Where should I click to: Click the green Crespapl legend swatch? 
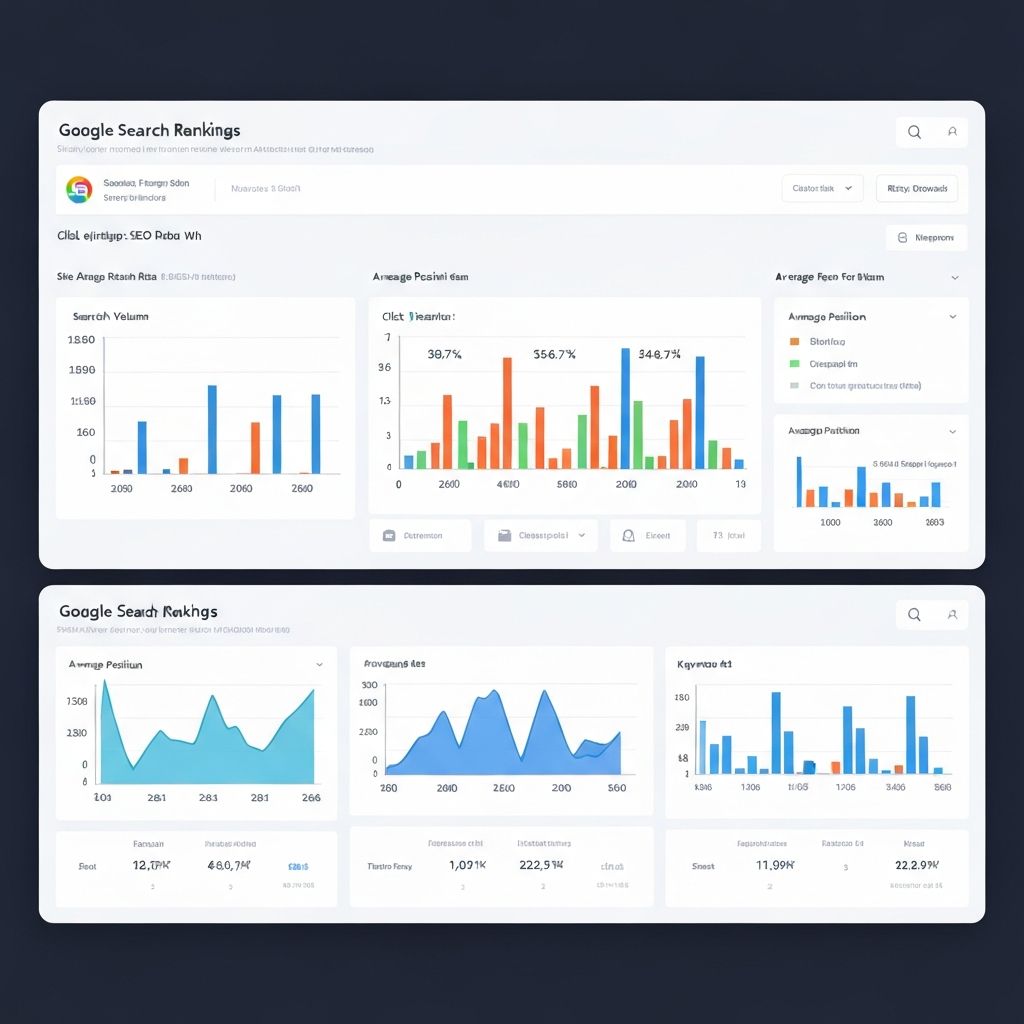[794, 364]
